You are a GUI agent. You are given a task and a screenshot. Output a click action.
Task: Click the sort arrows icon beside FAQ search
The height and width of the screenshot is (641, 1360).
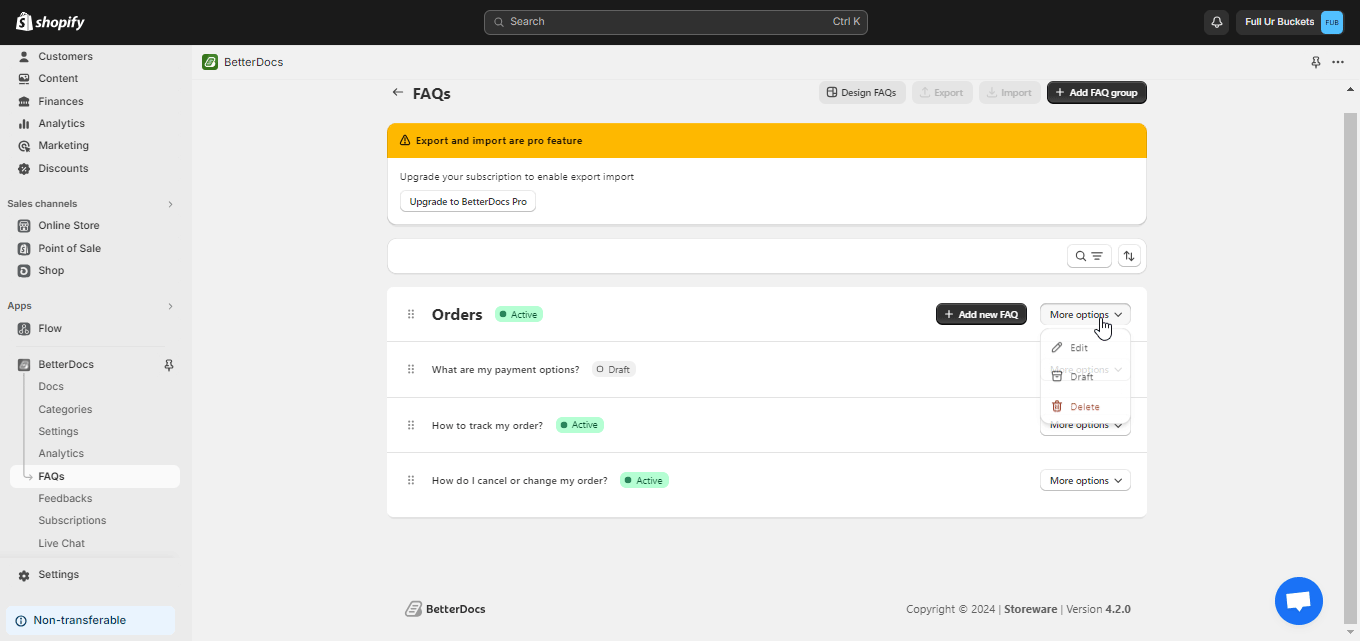pos(1129,255)
